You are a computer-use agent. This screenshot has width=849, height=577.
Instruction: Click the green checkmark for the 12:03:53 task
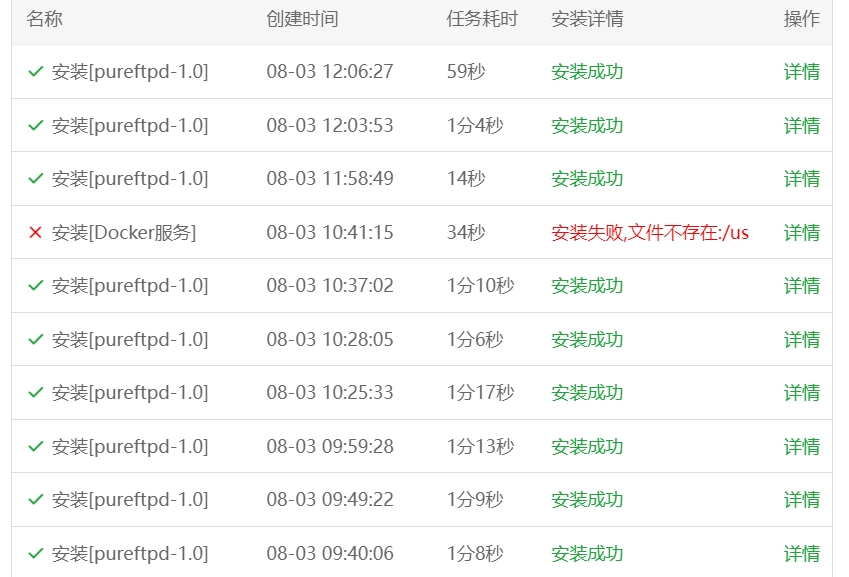pyautogui.click(x=36, y=126)
